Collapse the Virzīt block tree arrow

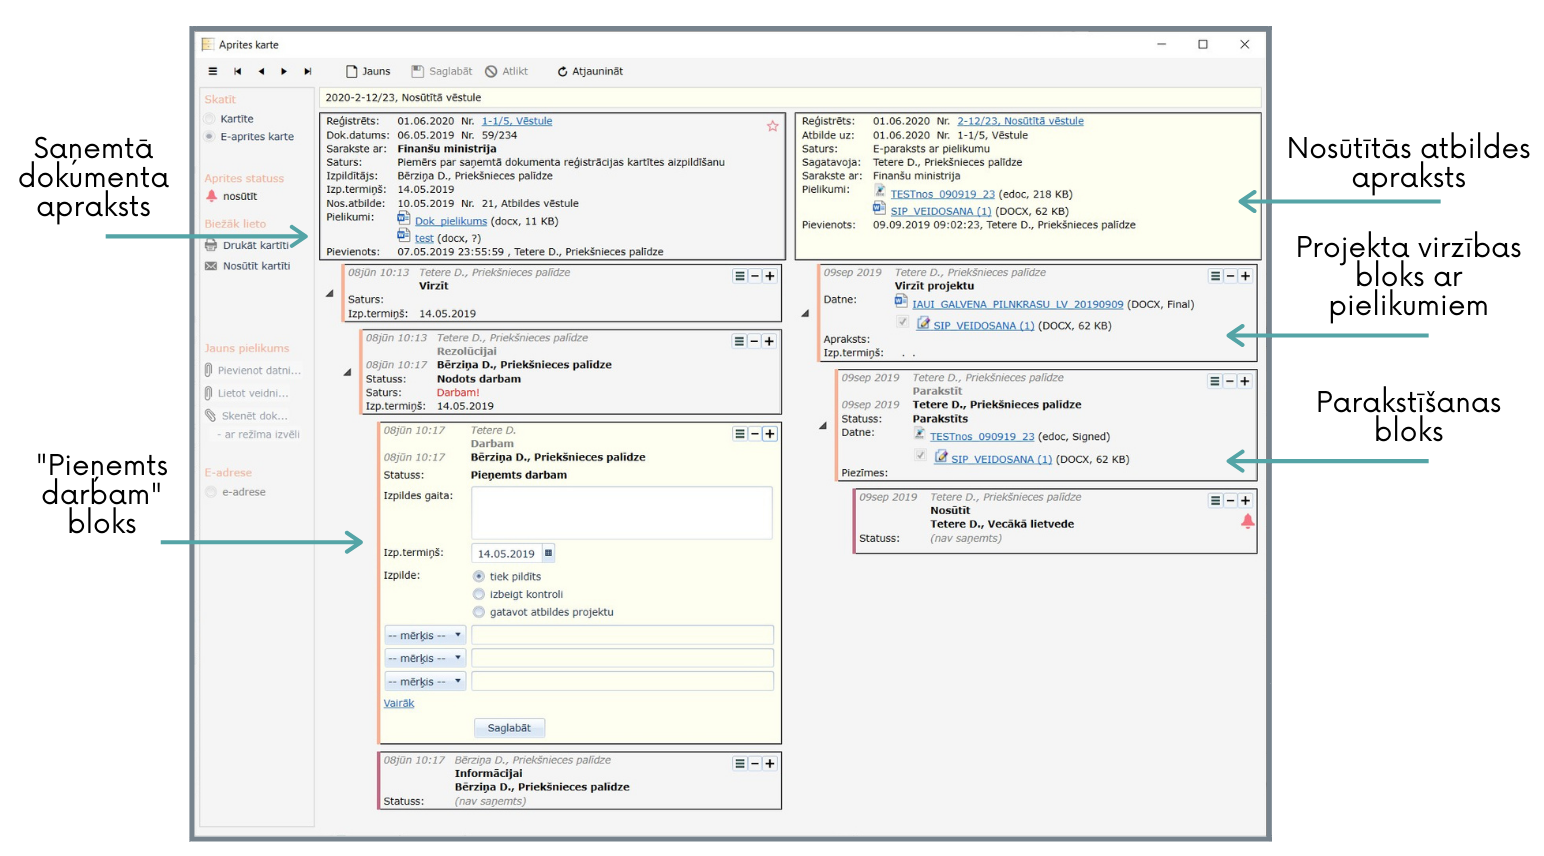point(329,294)
